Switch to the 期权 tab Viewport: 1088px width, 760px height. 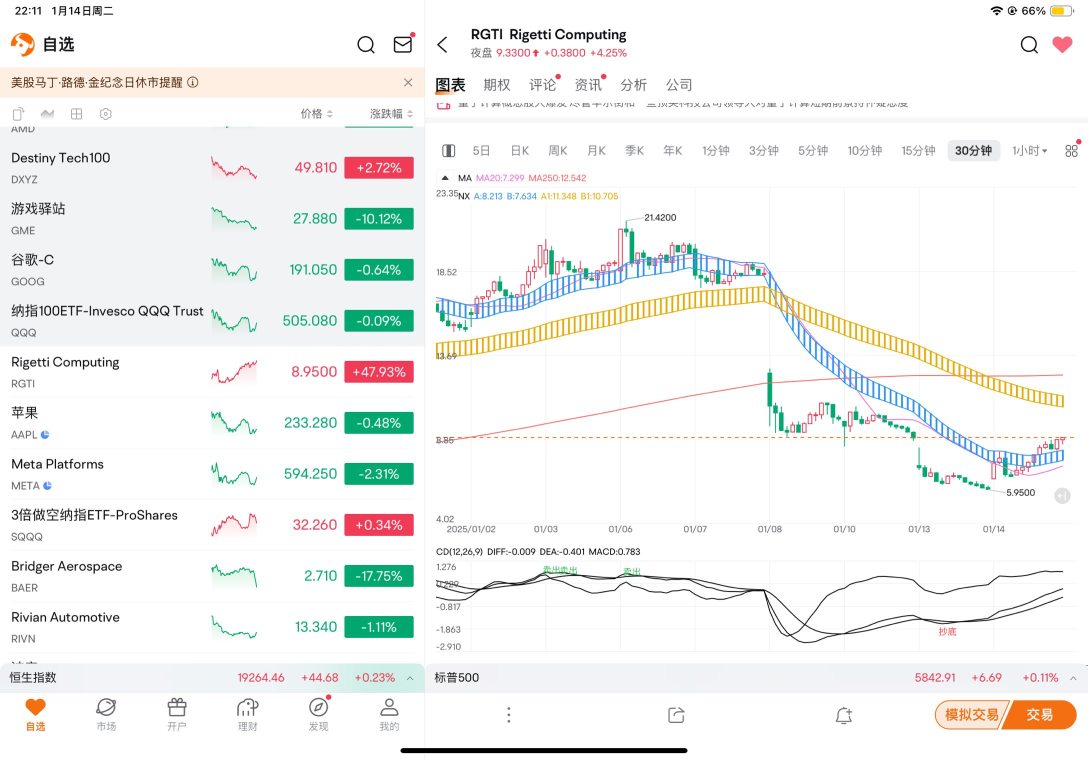coord(497,85)
